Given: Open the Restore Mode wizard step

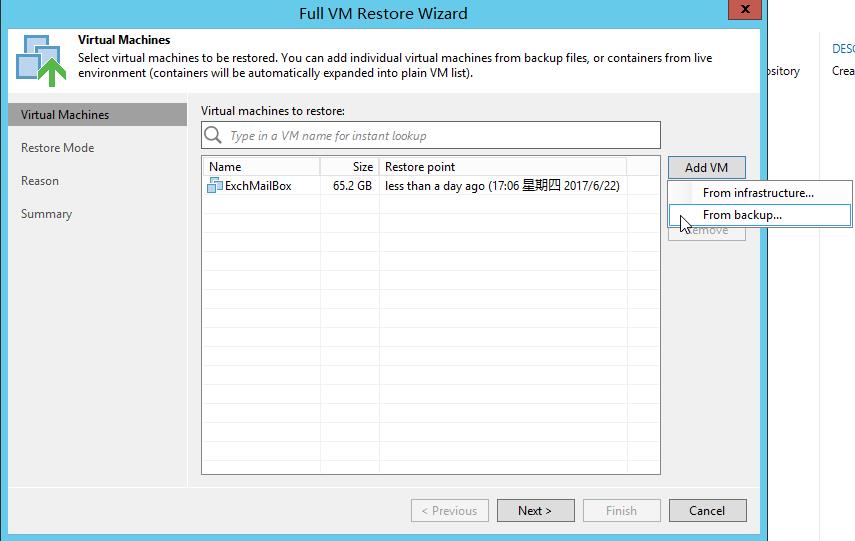Looking at the screenshot, I should click(57, 148).
